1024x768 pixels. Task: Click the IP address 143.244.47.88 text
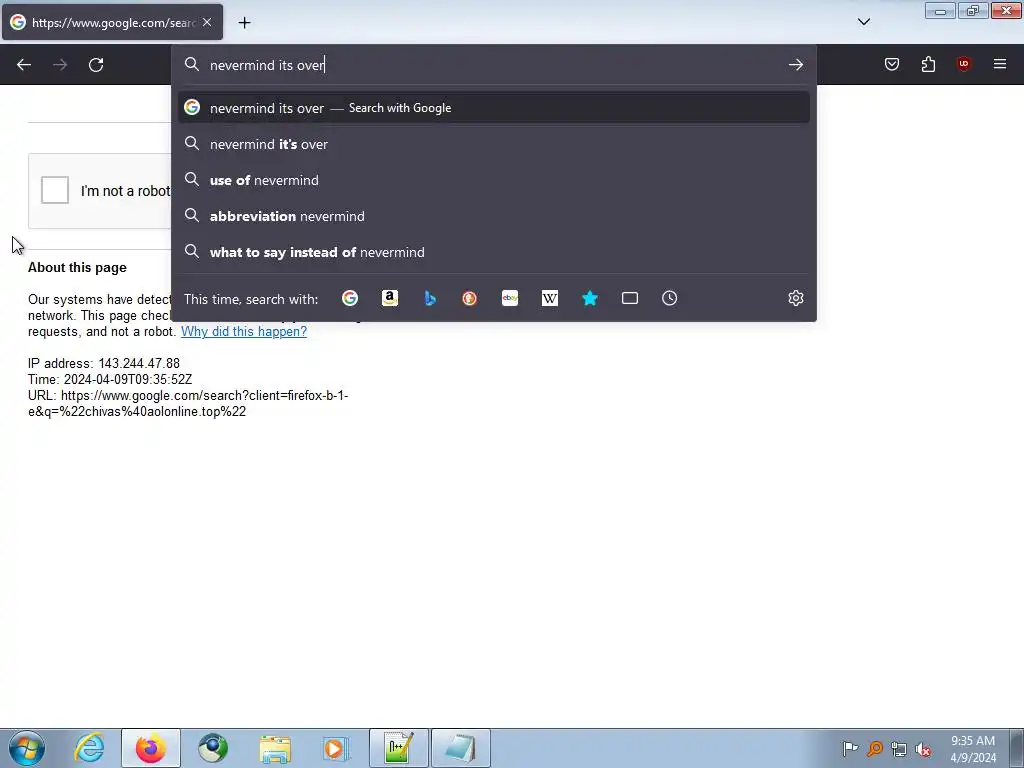[104, 363]
